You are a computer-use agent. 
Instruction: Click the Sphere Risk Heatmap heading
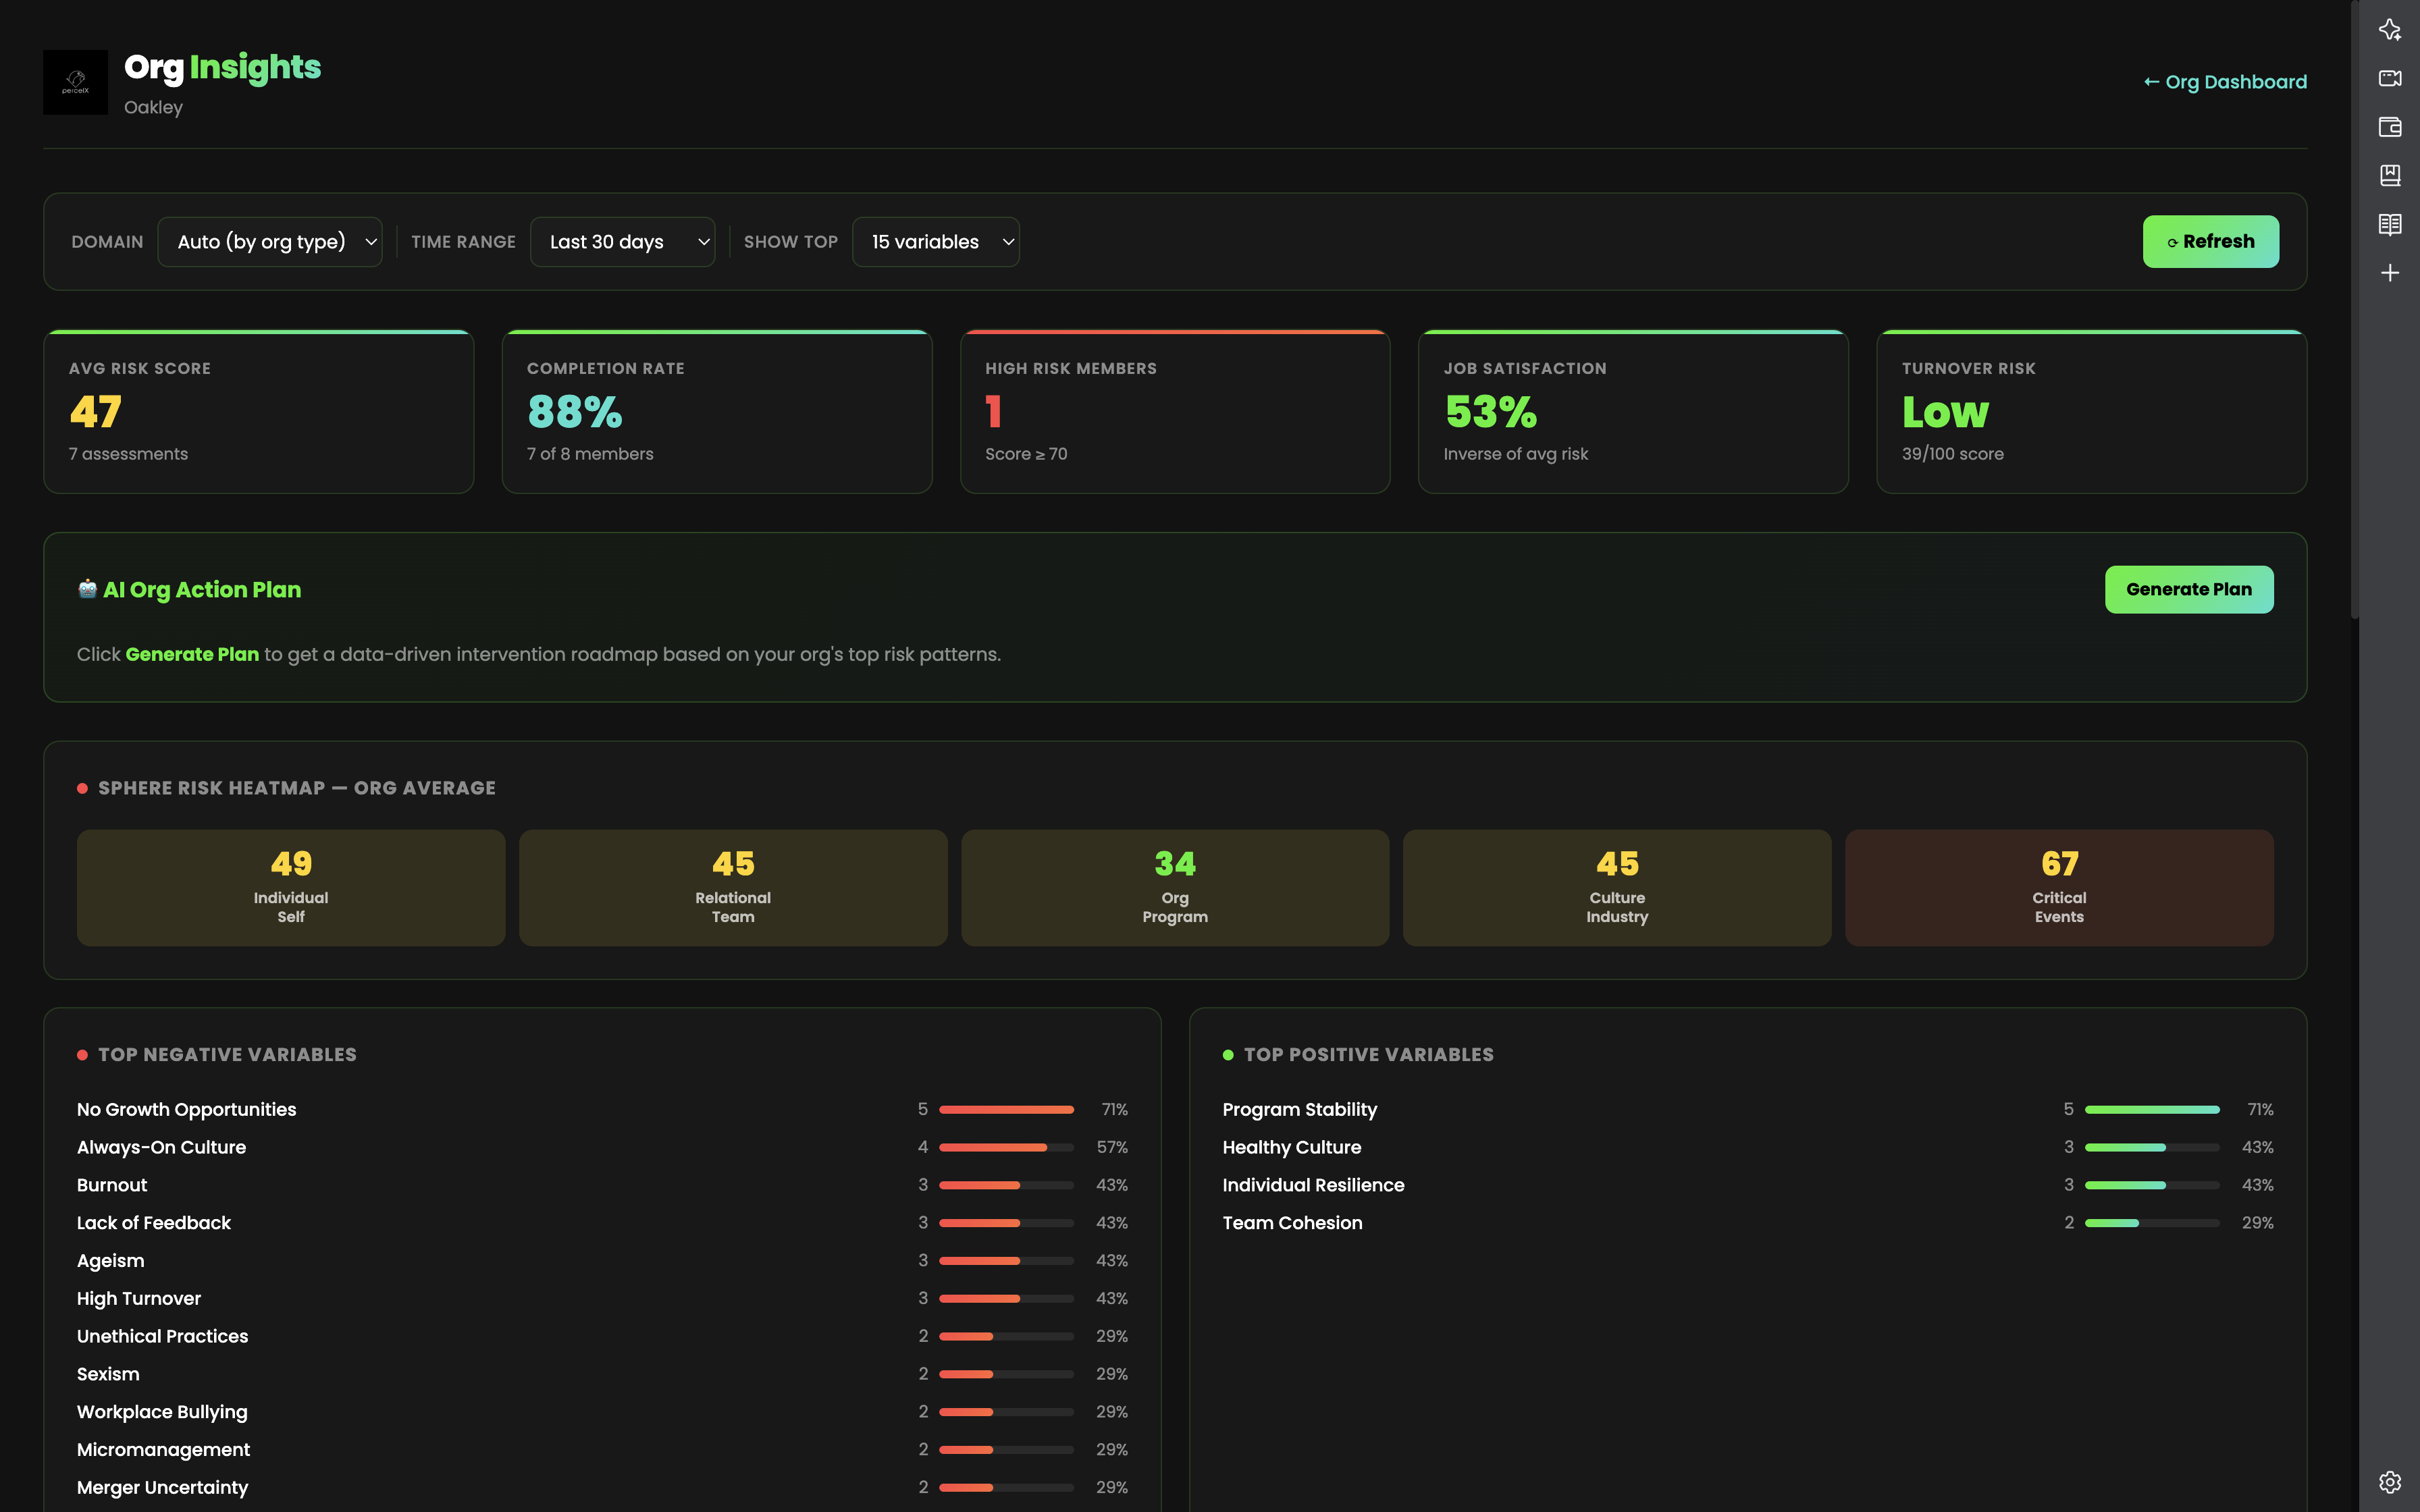click(296, 788)
